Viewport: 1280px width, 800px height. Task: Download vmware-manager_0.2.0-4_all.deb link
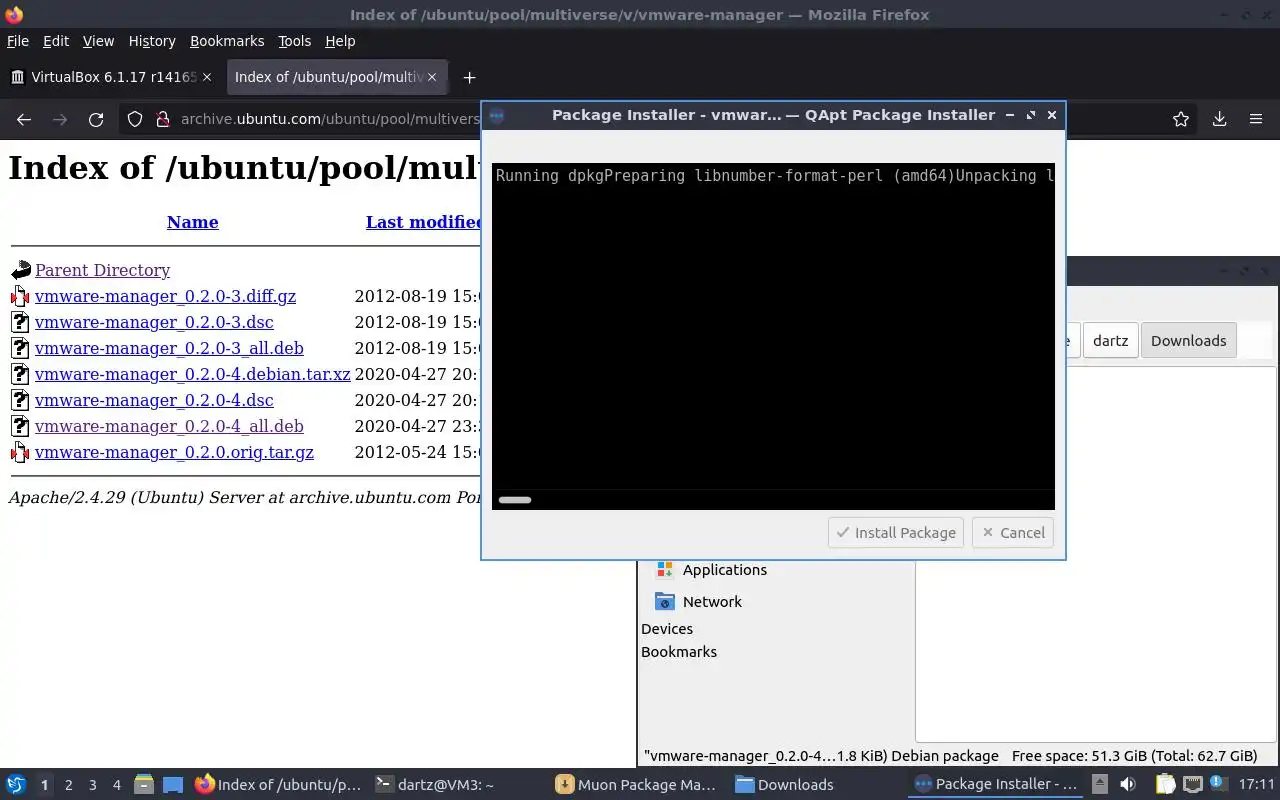169,426
